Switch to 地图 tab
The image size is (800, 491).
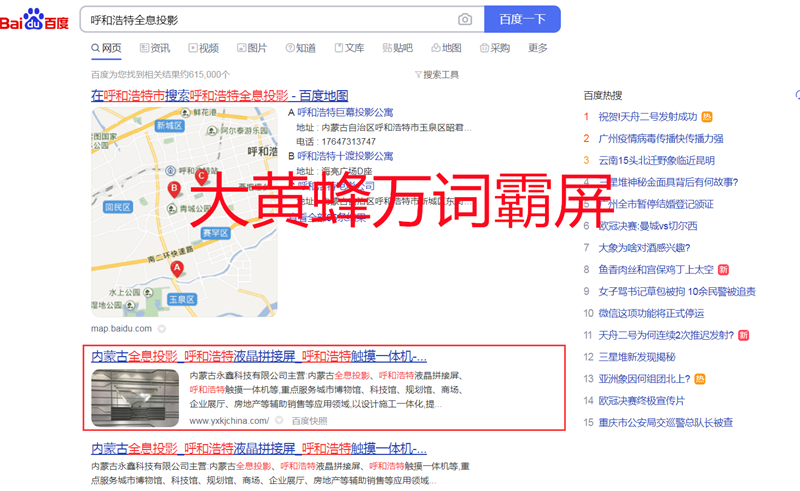point(446,48)
